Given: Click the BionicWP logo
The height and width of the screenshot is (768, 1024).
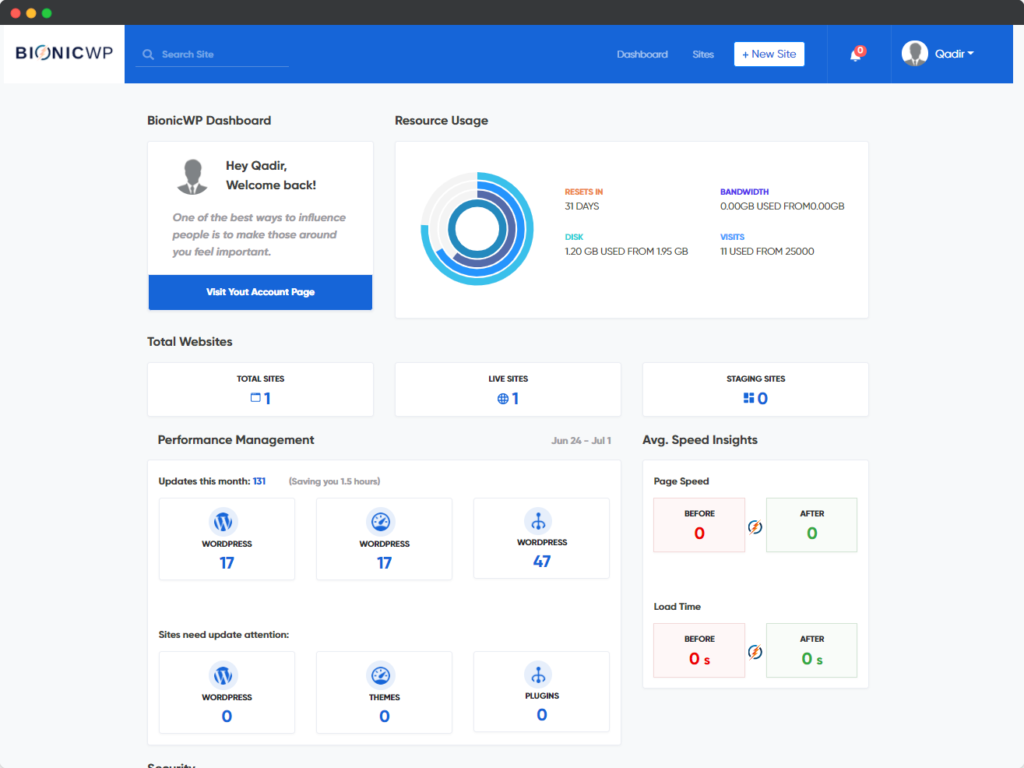Looking at the screenshot, I should [64, 53].
